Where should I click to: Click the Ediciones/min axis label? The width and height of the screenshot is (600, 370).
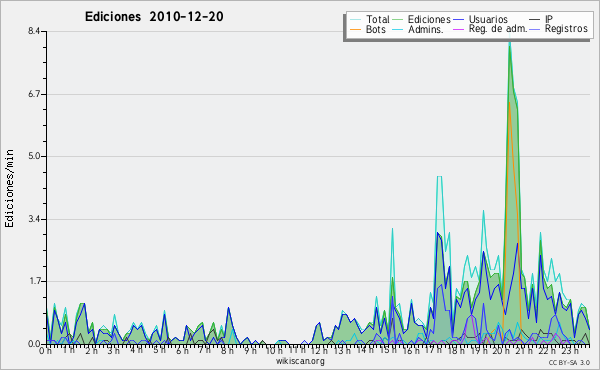pyautogui.click(x=9, y=188)
